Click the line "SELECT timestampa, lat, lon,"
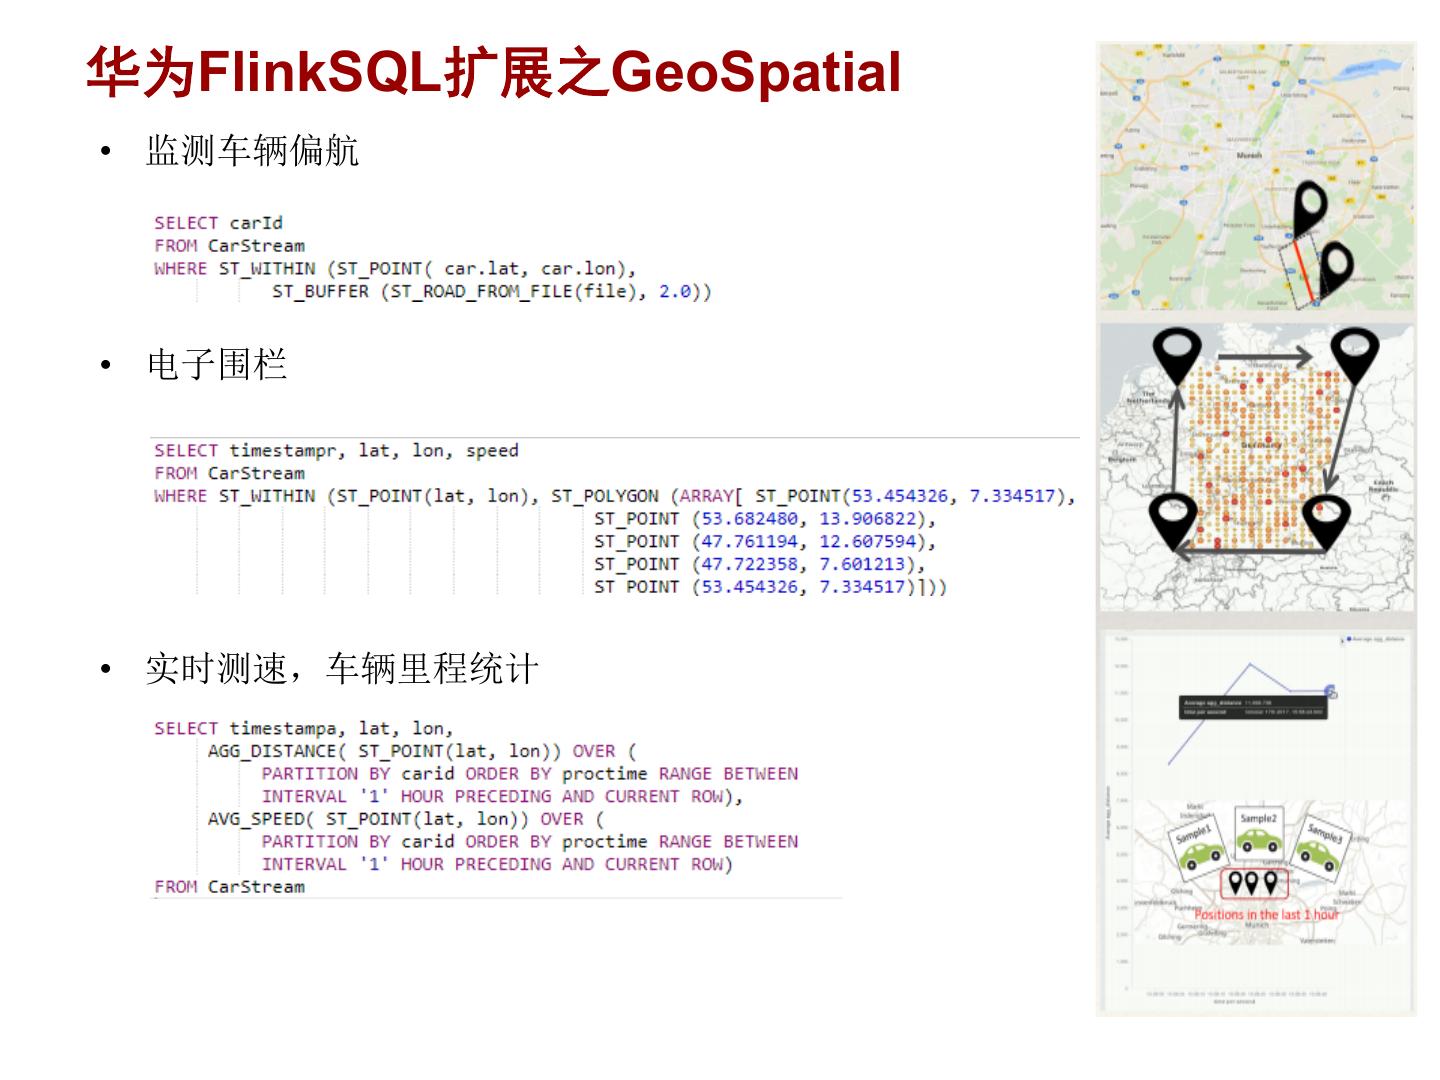The width and height of the screenshot is (1440, 1080). pyautogui.click(x=304, y=728)
